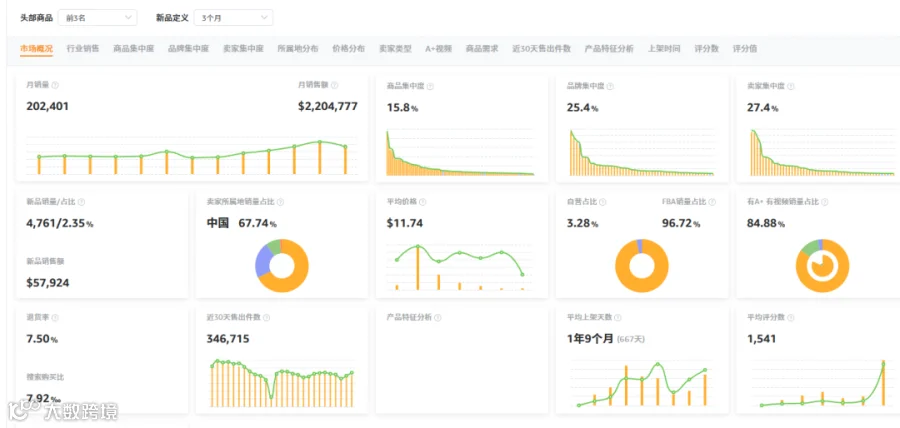Image resolution: width=900 pixels, height=428 pixels.
Task: Click help icon beside 近30天售出件数 card
Action: tap(266, 317)
